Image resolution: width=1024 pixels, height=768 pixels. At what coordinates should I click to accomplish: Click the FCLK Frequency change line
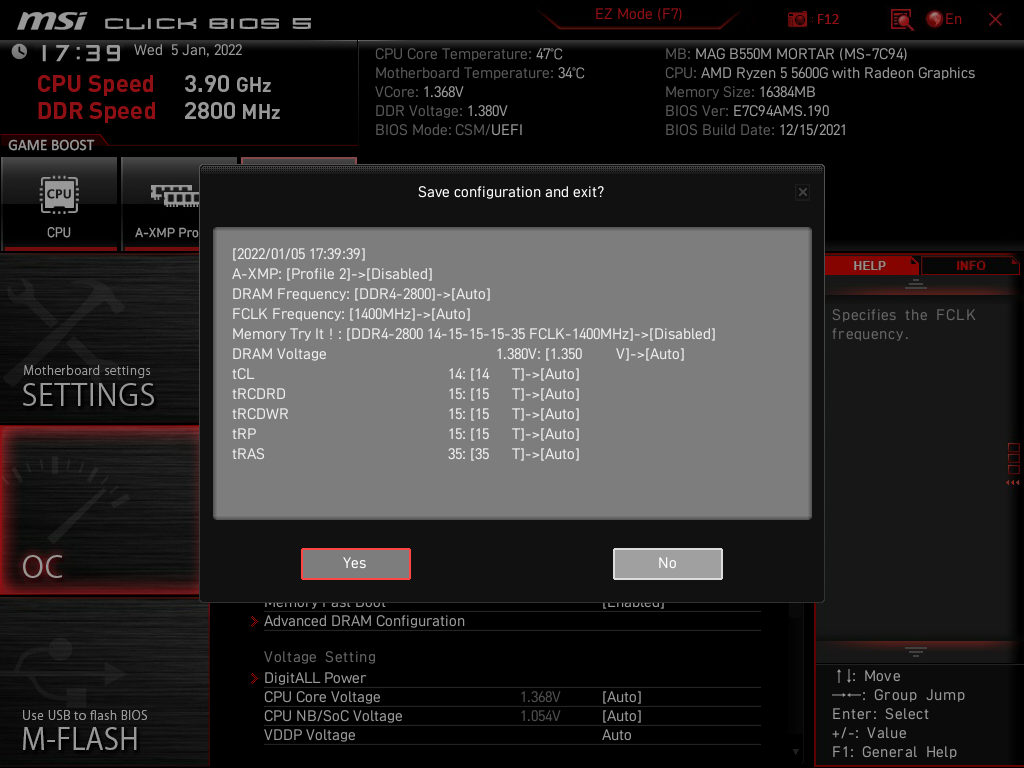click(x=351, y=314)
